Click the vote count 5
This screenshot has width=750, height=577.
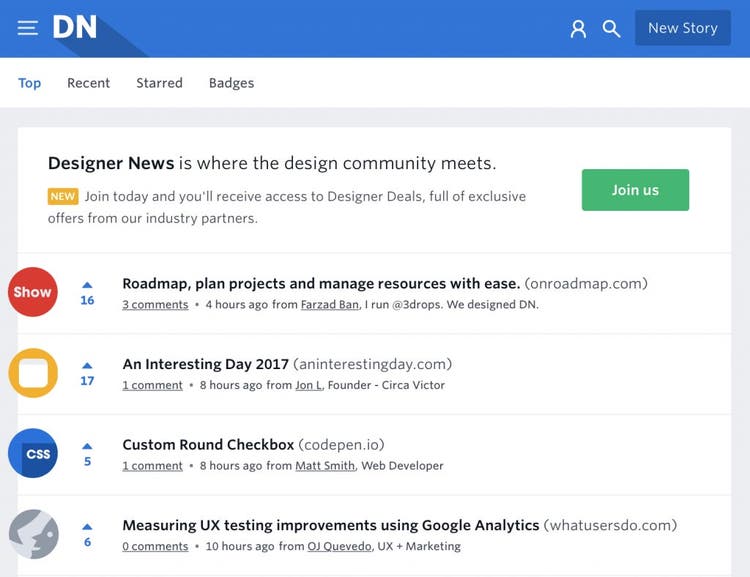point(87,461)
